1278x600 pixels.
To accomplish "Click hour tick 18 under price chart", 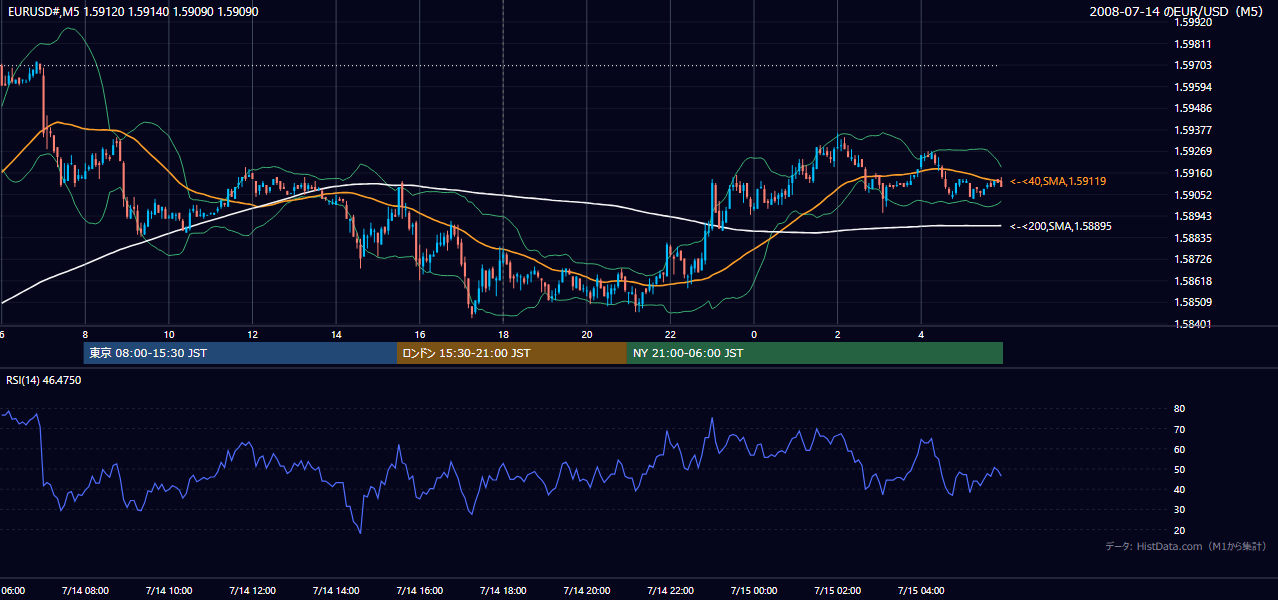I will pos(503,334).
